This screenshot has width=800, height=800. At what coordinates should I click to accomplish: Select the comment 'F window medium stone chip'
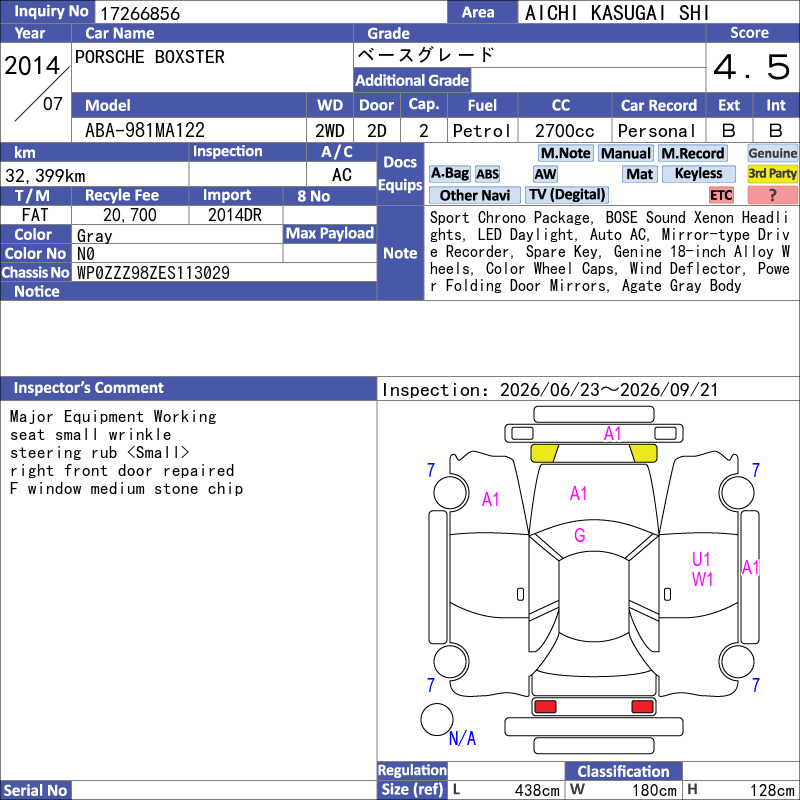[x=127, y=489]
